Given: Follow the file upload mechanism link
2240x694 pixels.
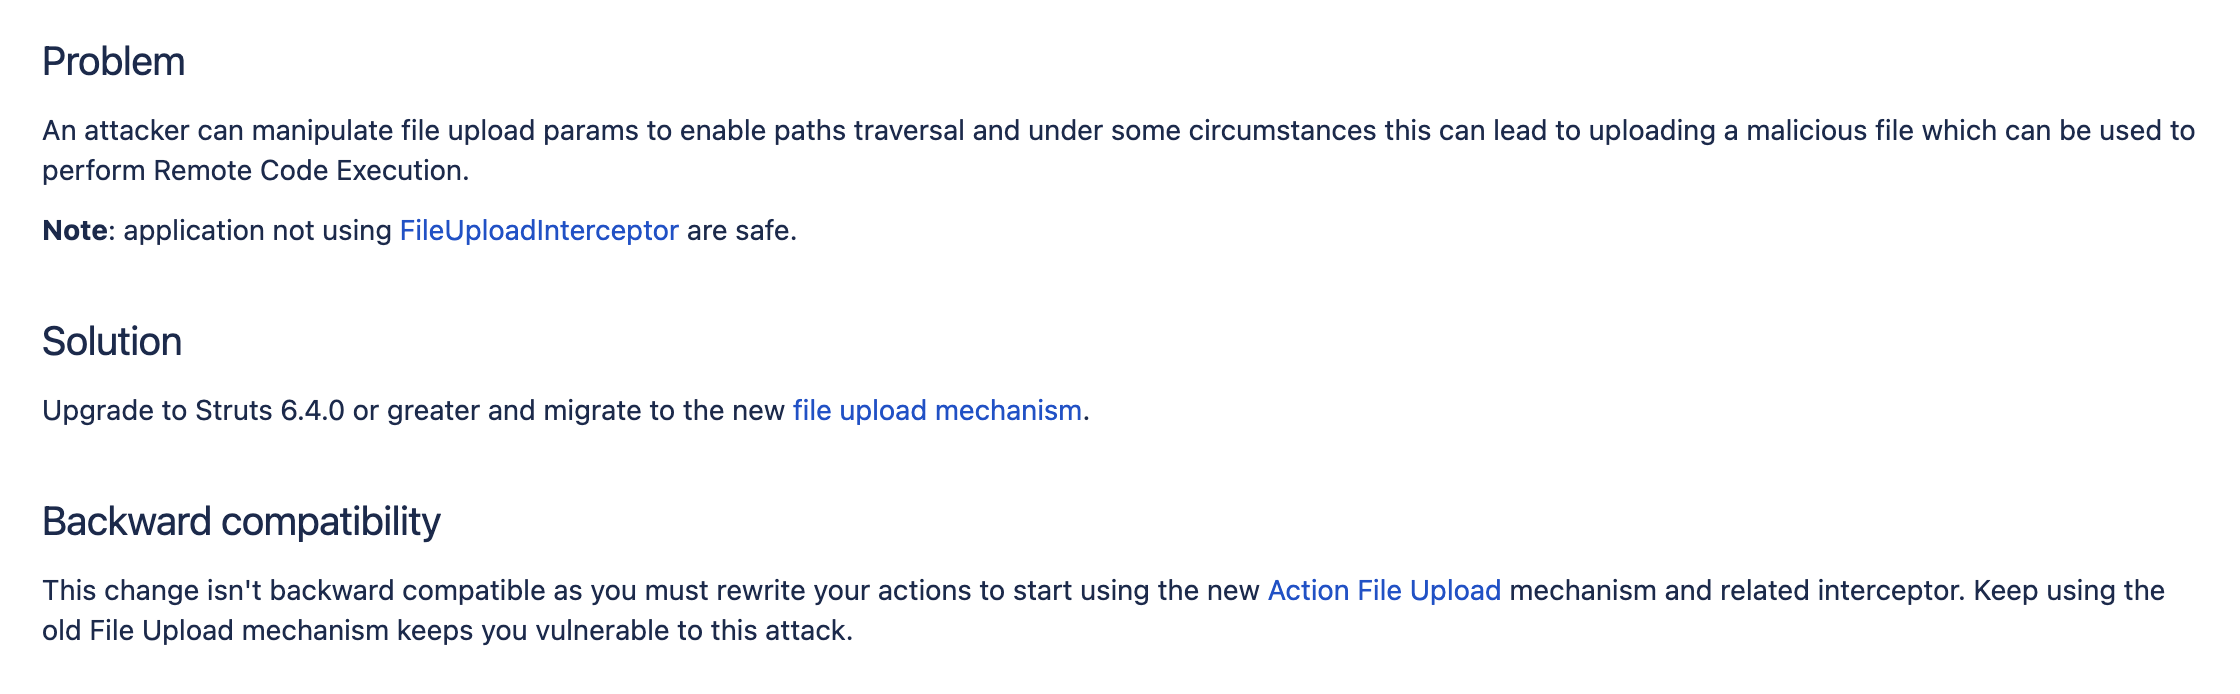Looking at the screenshot, I should [937, 411].
